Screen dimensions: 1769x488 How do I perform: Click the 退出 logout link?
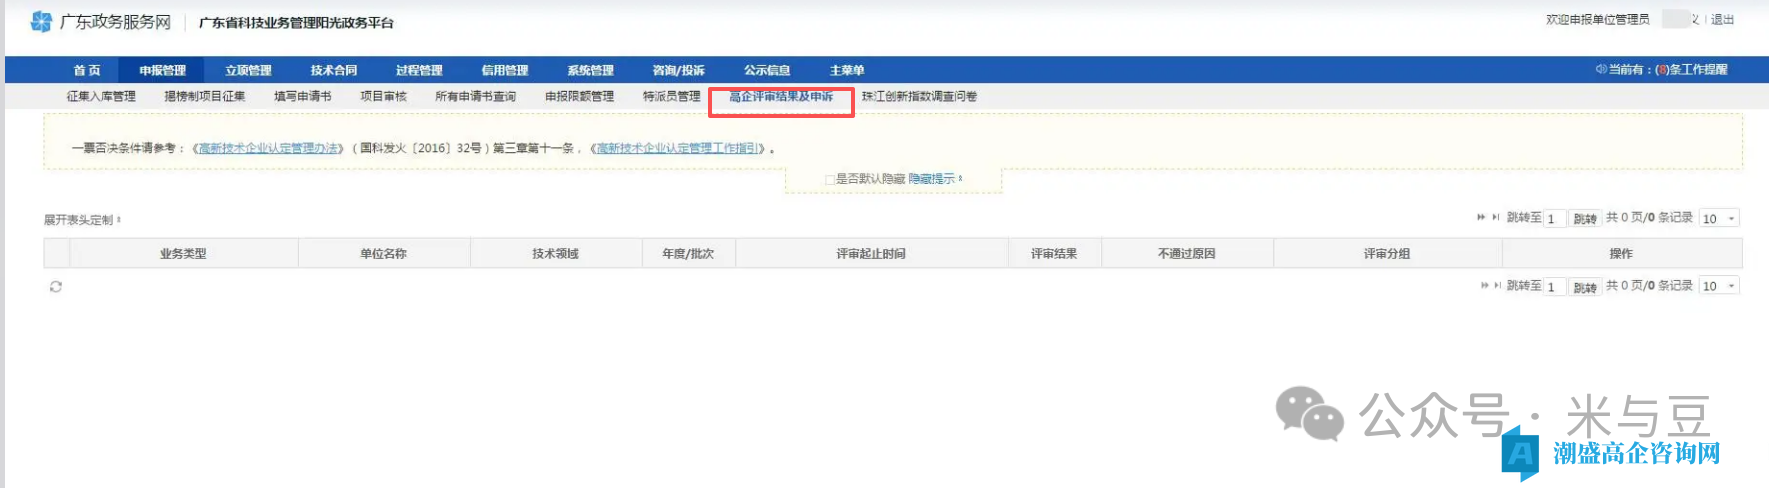(1722, 19)
